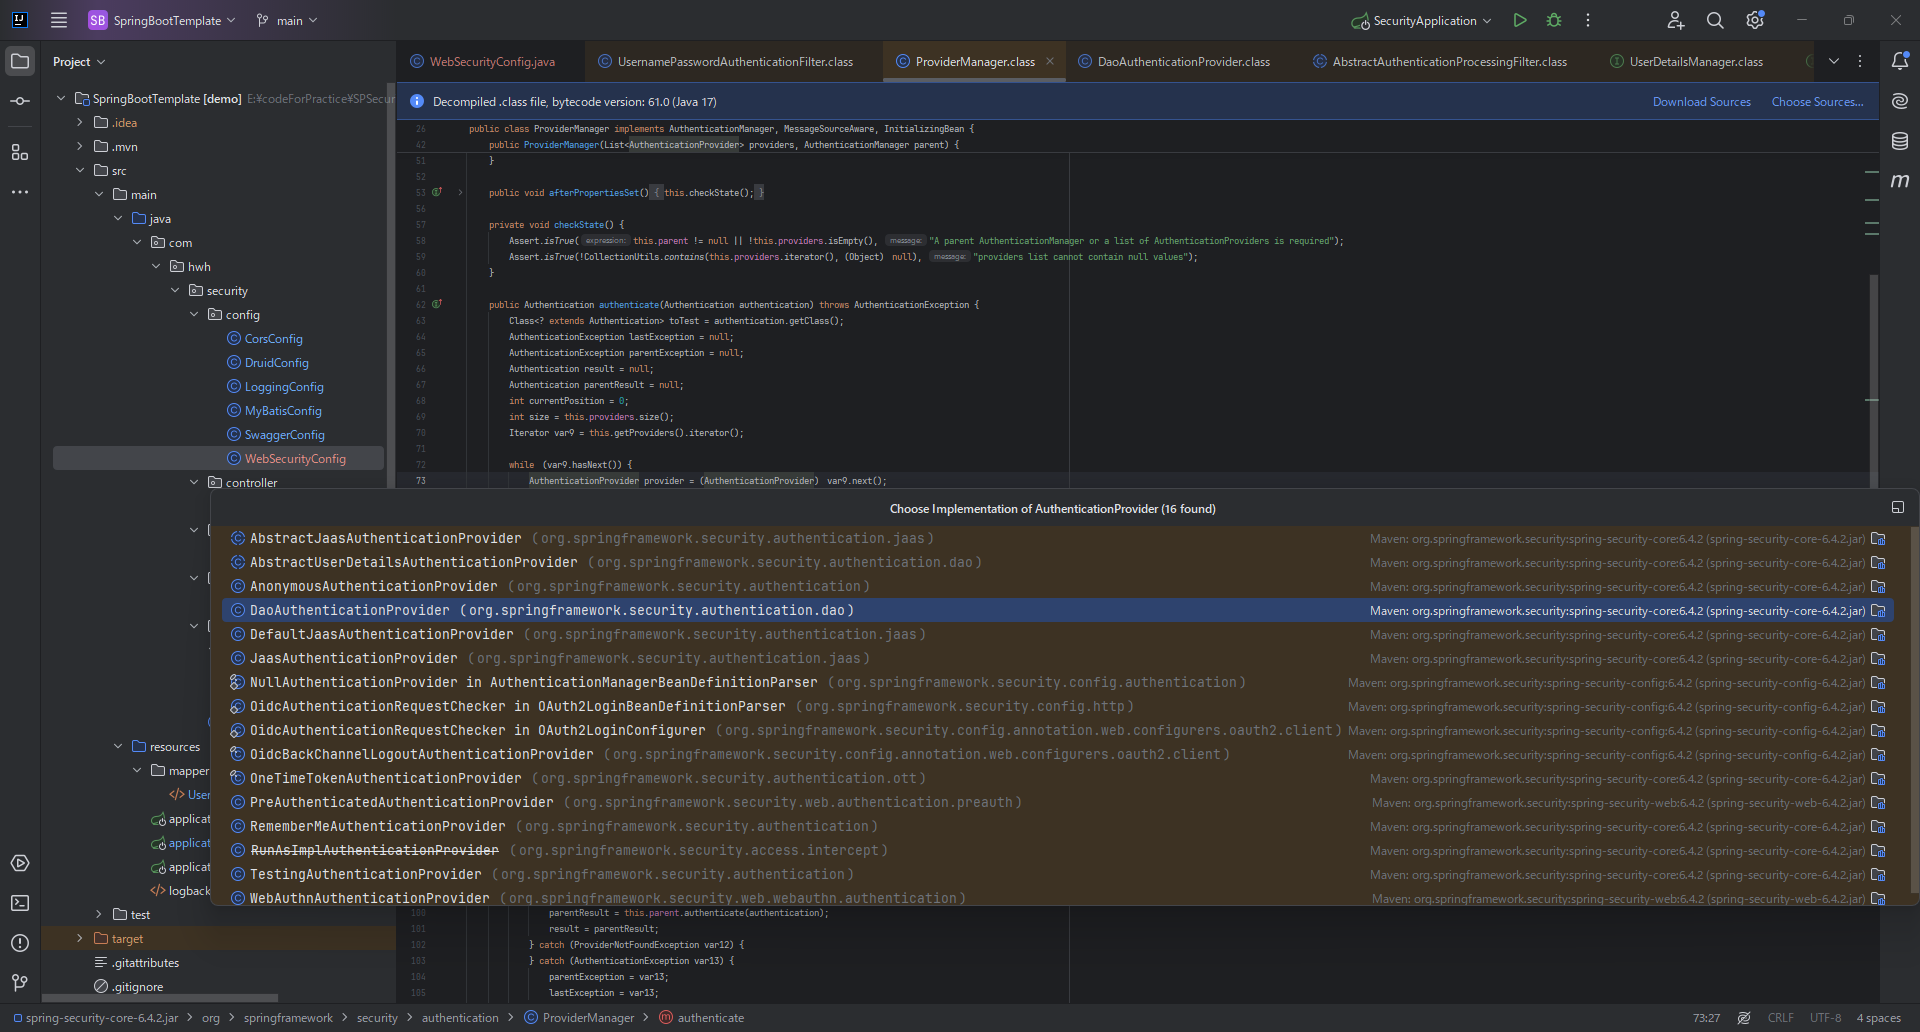Select PreAuthenticatedAuthenticationProvider implementation in popup

pos(1057,802)
